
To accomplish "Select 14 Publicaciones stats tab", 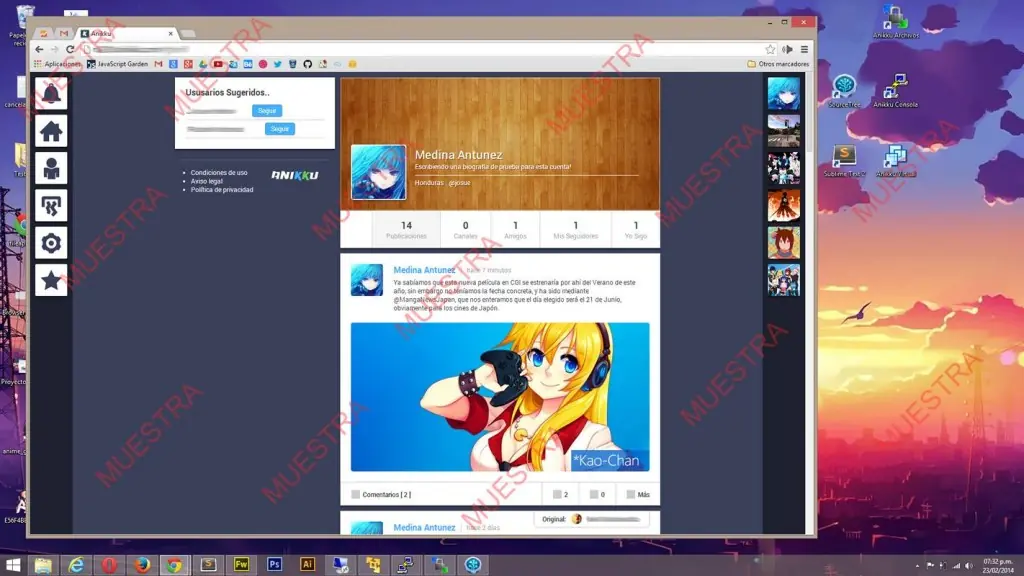I will pyautogui.click(x=406, y=229).
